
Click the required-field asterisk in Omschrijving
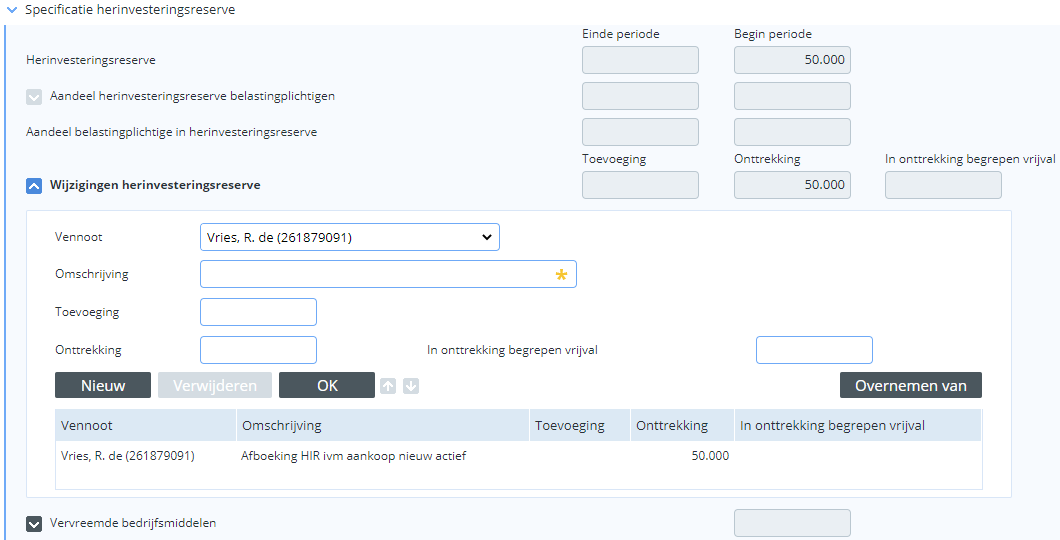tap(561, 274)
